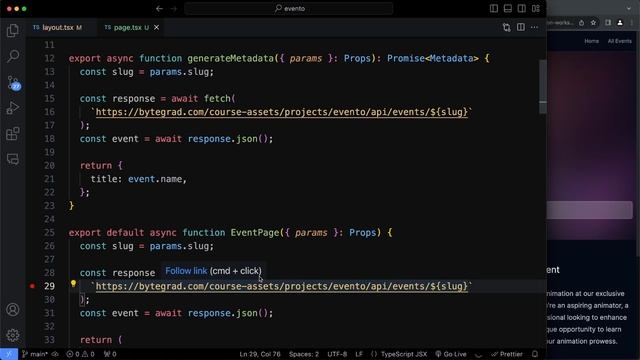640x360 pixels.
Task: Open browser tab search chevron
Action: (x=629, y=9)
